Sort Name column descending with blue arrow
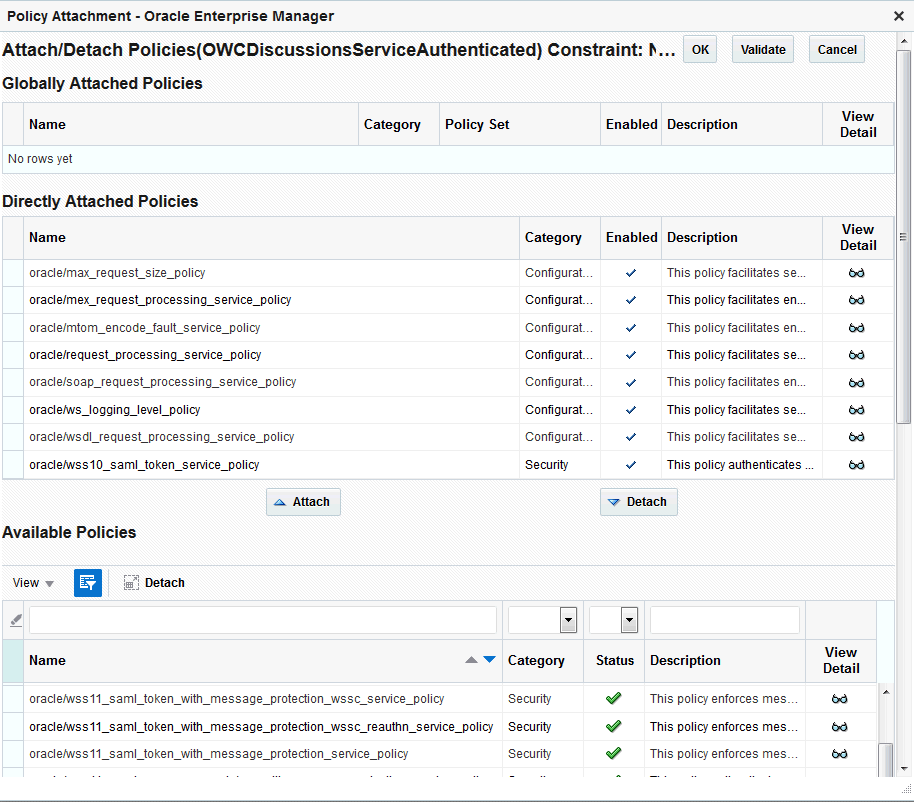Screen dimensions: 914x802 coord(485,659)
